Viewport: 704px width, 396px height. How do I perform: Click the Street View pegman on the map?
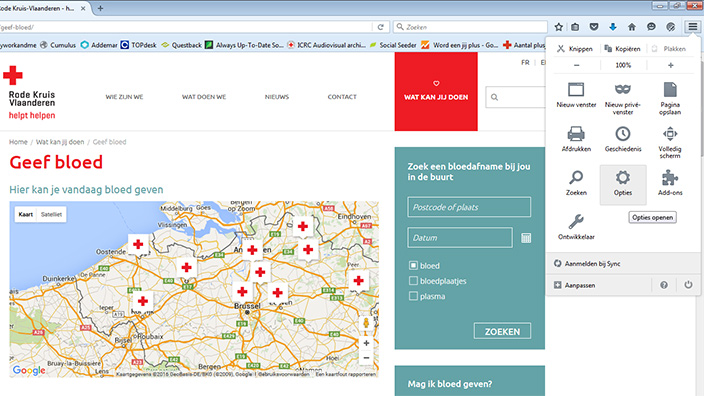pyautogui.click(x=366, y=323)
